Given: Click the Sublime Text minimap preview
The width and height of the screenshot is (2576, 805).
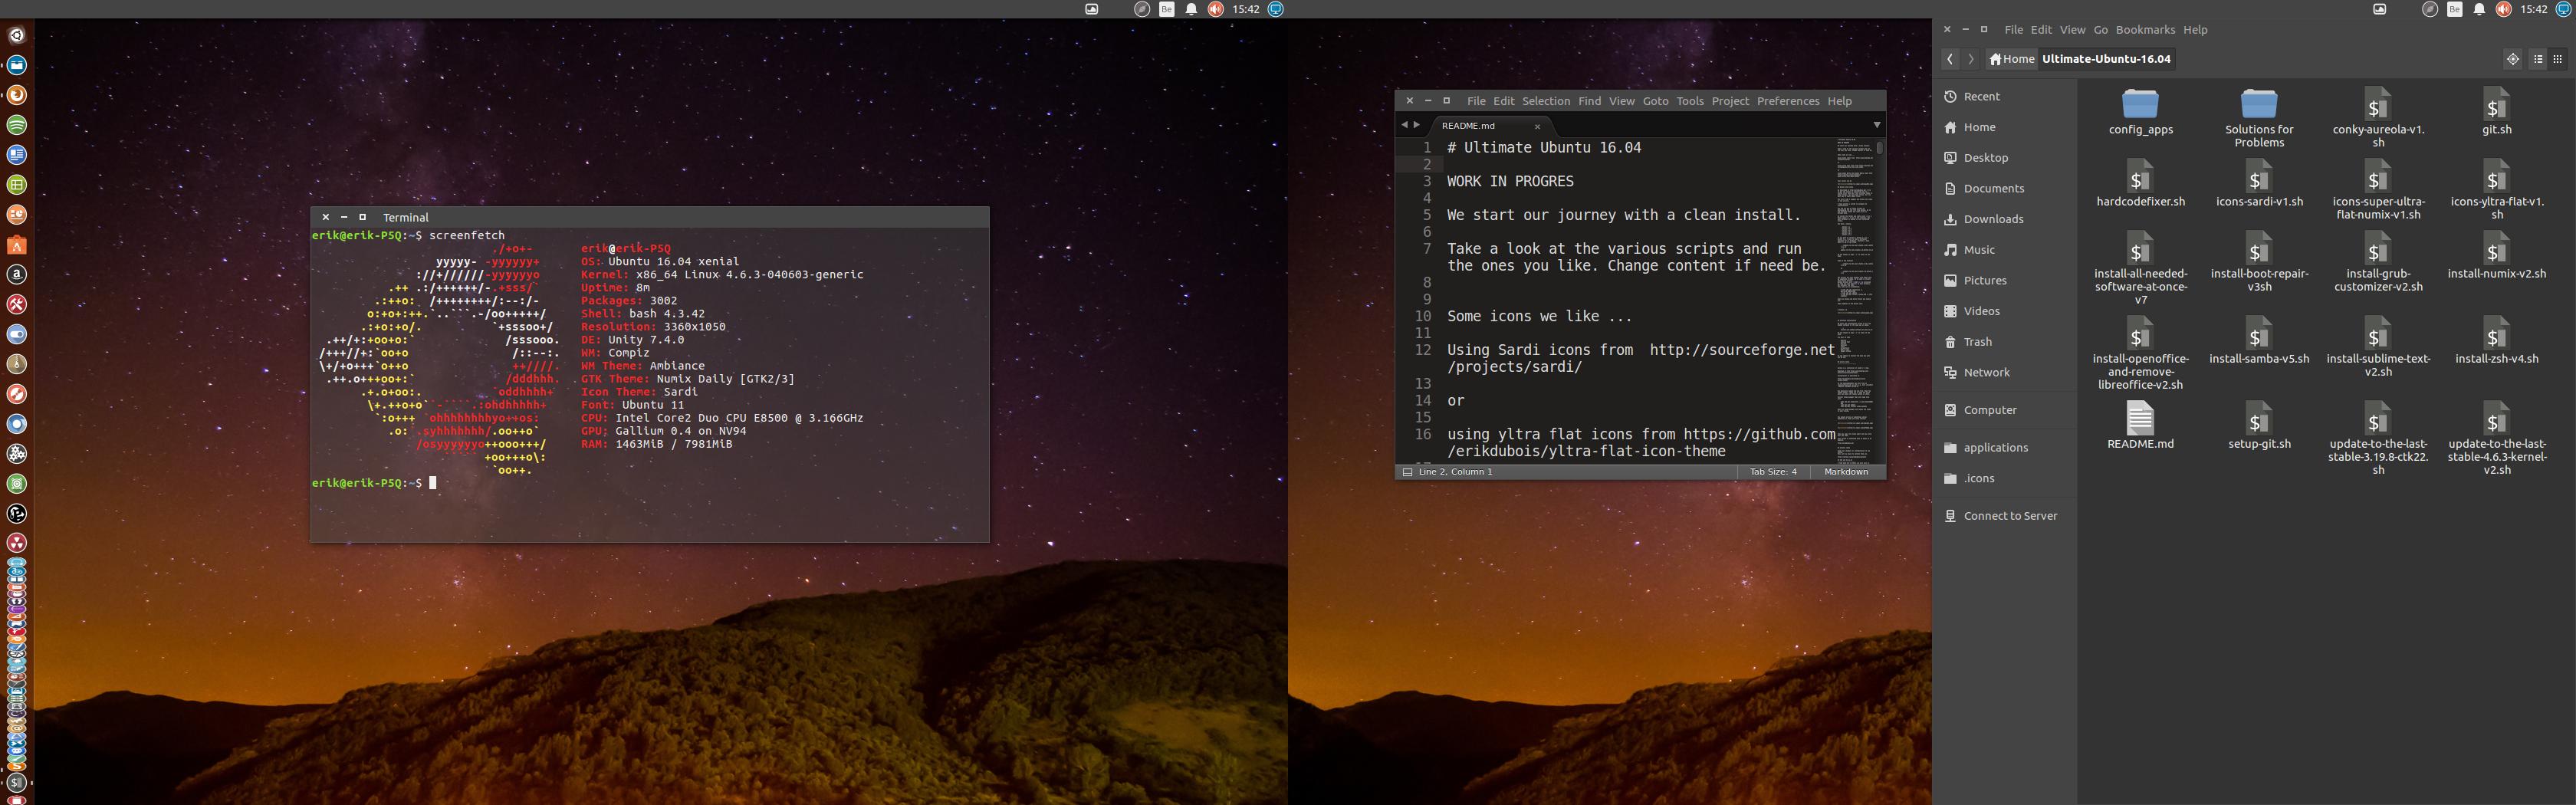Looking at the screenshot, I should (x=1854, y=300).
